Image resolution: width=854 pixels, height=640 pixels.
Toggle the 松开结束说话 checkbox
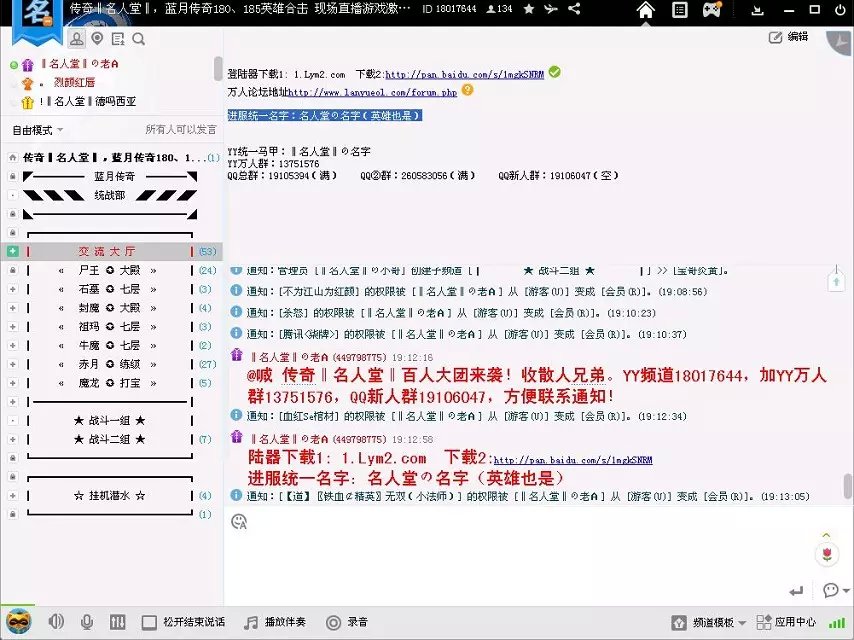pos(149,622)
